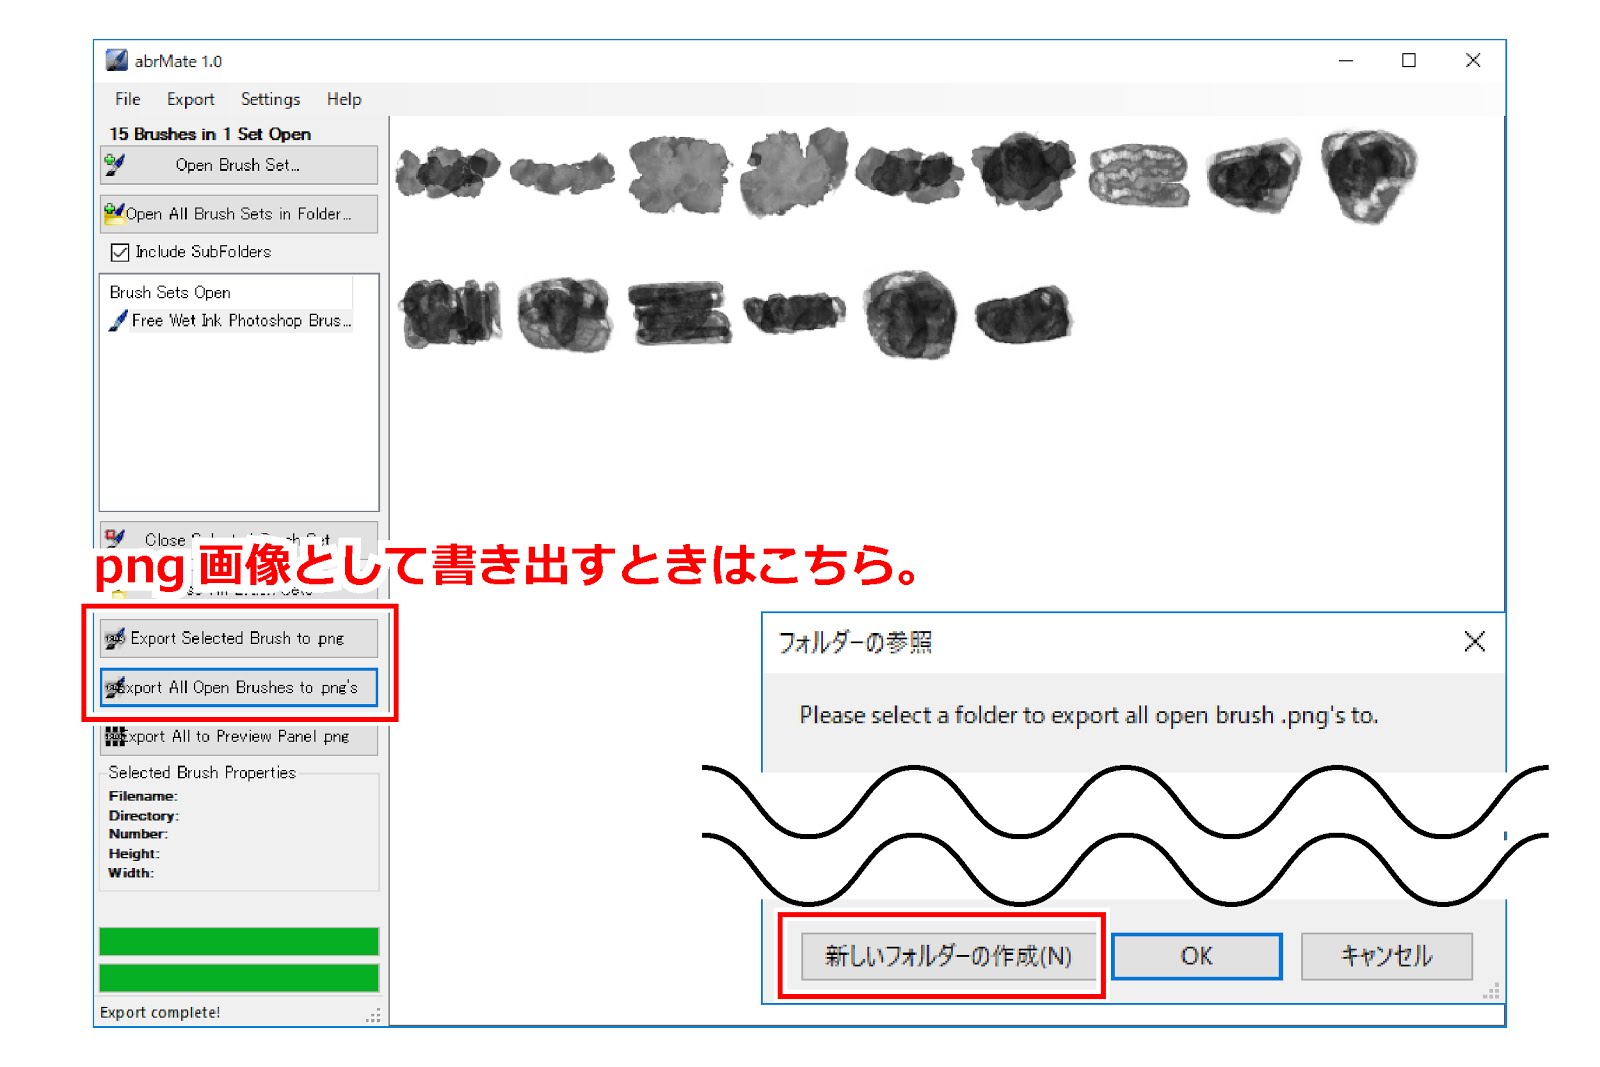This screenshot has height=1067, width=1600.
Task: Click the new folder creation button (新しいフォルダーの作成)
Action: click(x=948, y=957)
